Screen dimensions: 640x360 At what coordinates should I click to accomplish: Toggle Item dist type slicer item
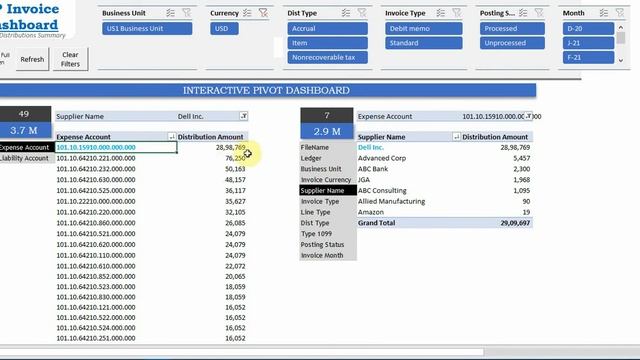click(327, 43)
